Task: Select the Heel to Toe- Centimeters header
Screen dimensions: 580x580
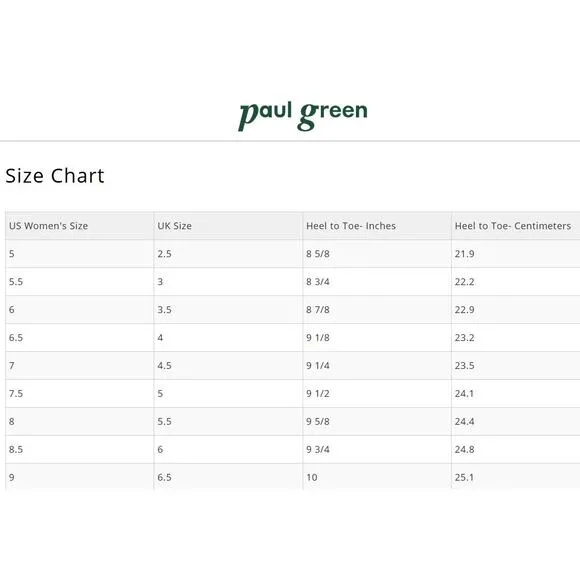Action: click(x=516, y=226)
